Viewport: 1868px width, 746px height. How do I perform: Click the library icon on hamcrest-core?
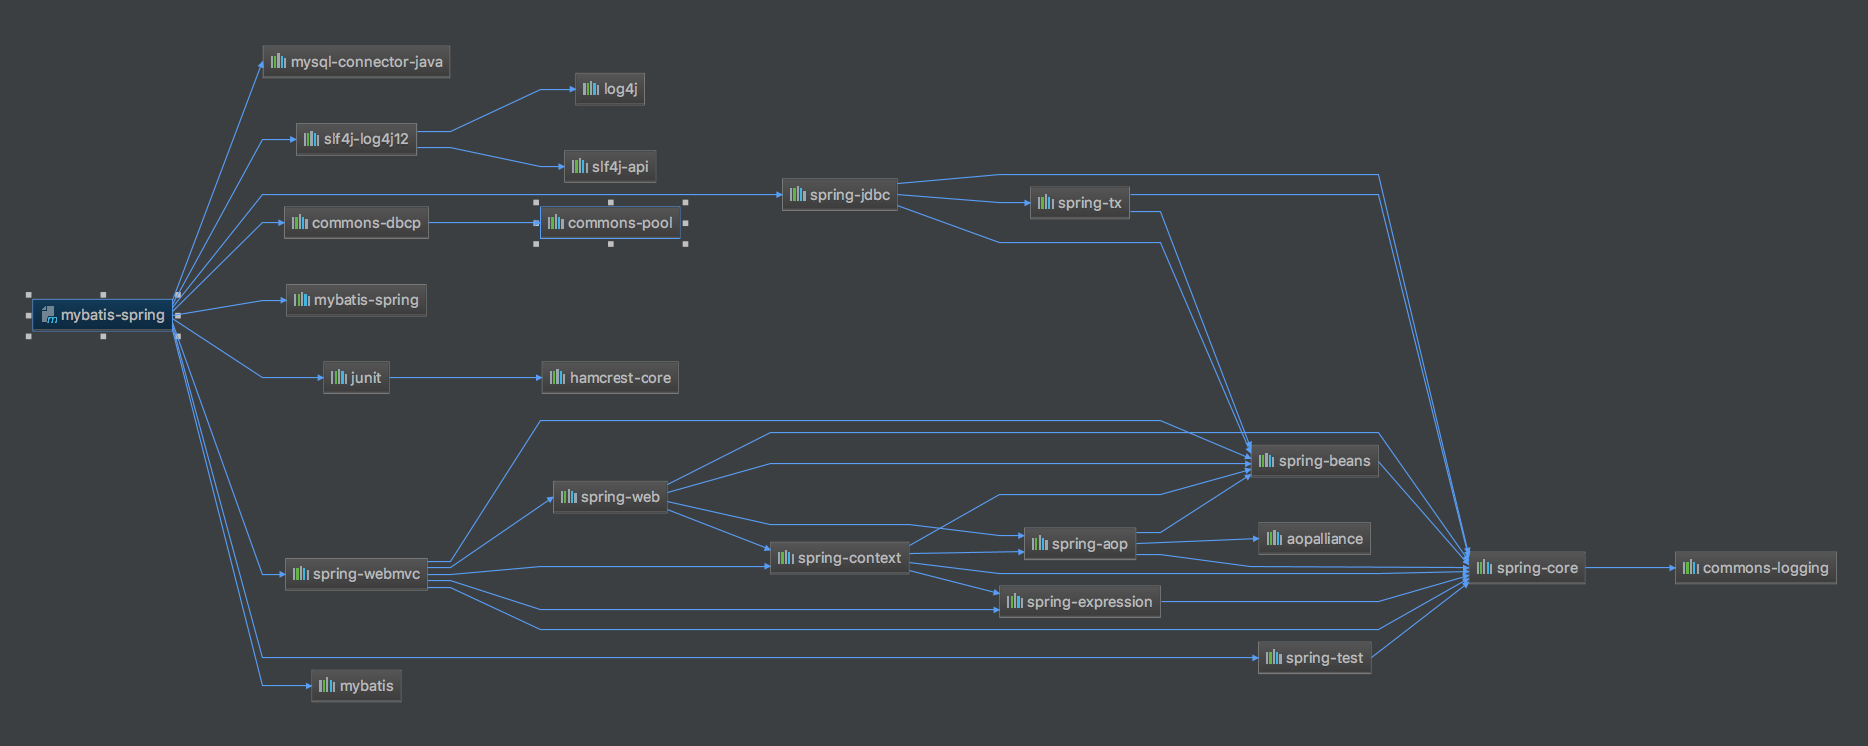557,378
